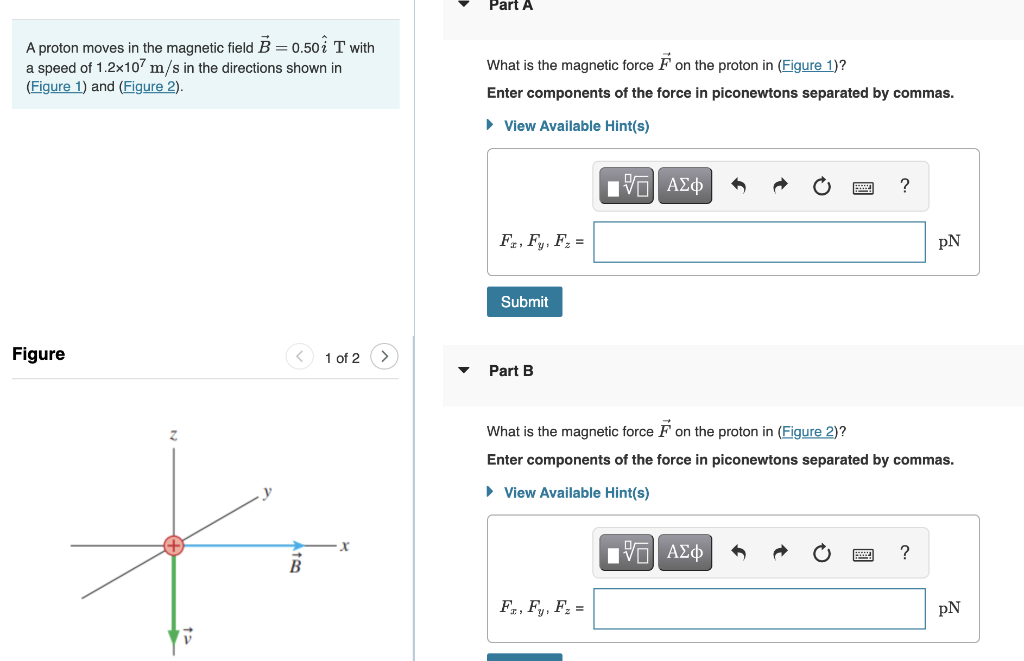1024x661 pixels.
Task: Submit the Part A answer
Action: (x=524, y=302)
